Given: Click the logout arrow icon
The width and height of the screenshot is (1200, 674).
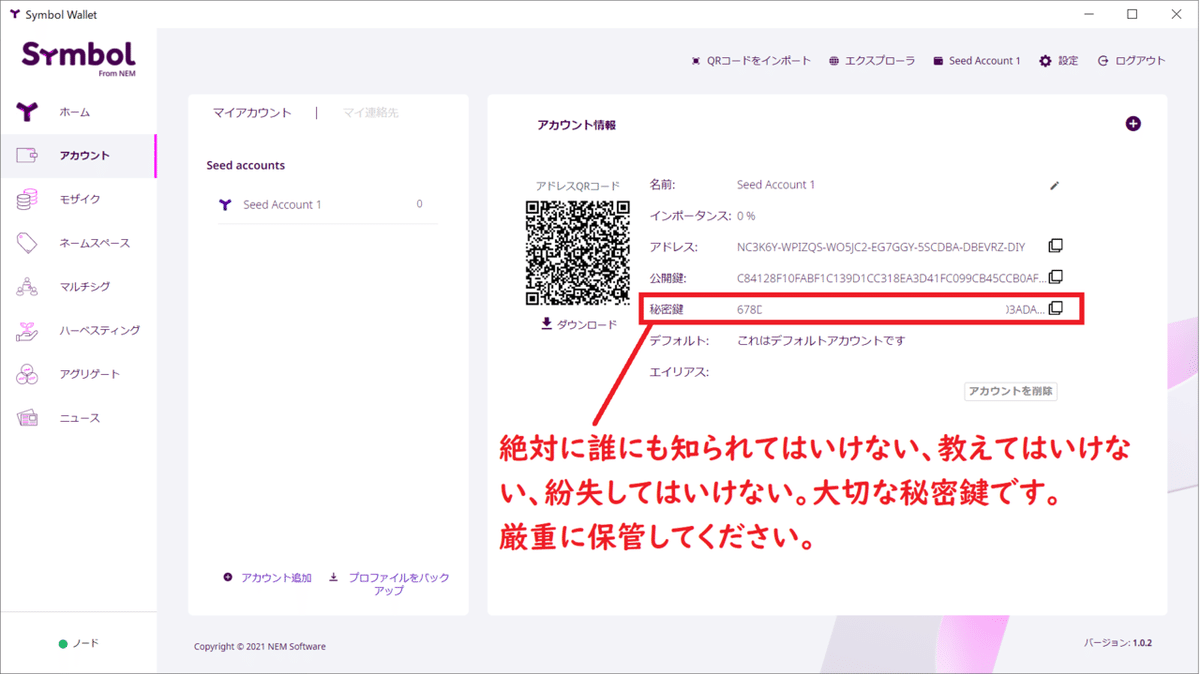Looking at the screenshot, I should pos(1103,61).
